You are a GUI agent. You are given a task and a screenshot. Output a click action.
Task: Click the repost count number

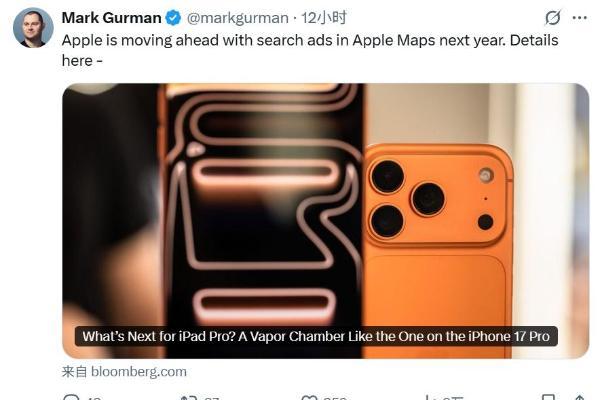pyautogui.click(x=211, y=398)
